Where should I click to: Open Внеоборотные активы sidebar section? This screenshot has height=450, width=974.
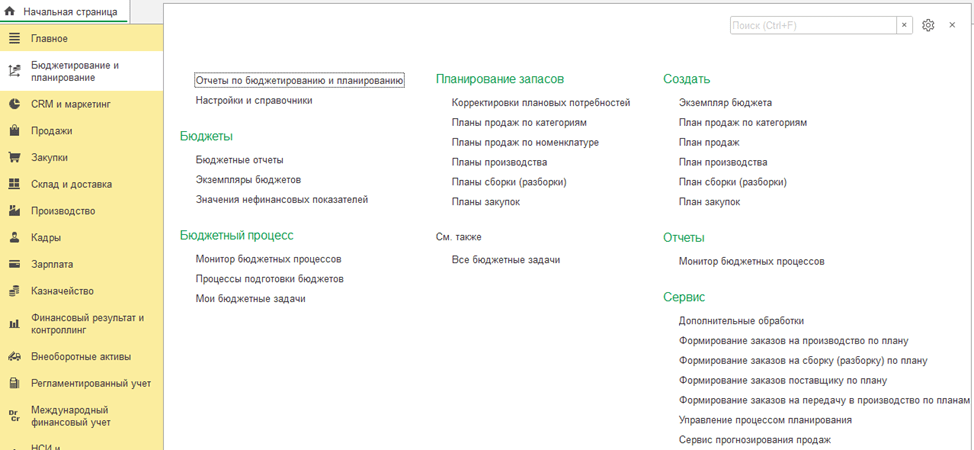tap(81, 356)
